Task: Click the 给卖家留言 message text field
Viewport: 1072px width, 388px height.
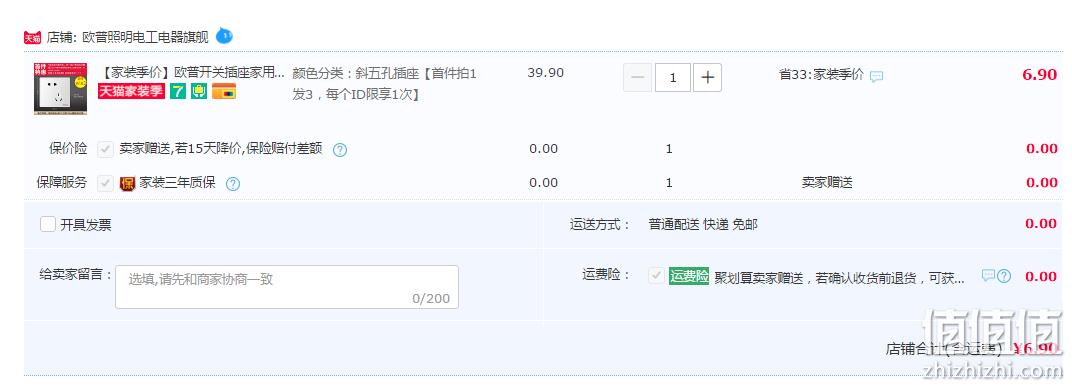Action: (286, 287)
